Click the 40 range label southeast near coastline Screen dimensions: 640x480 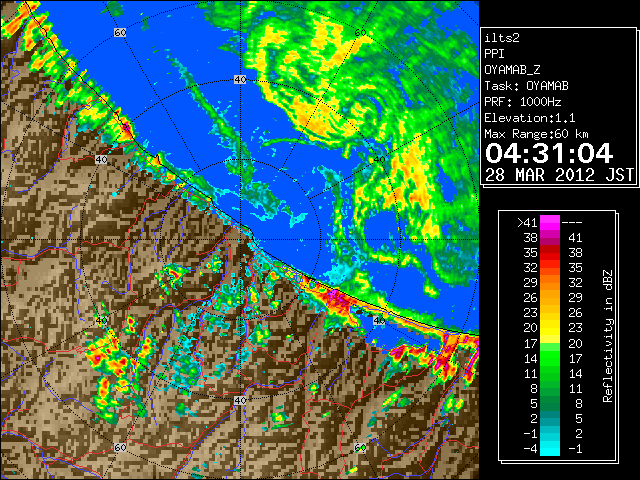(379, 320)
